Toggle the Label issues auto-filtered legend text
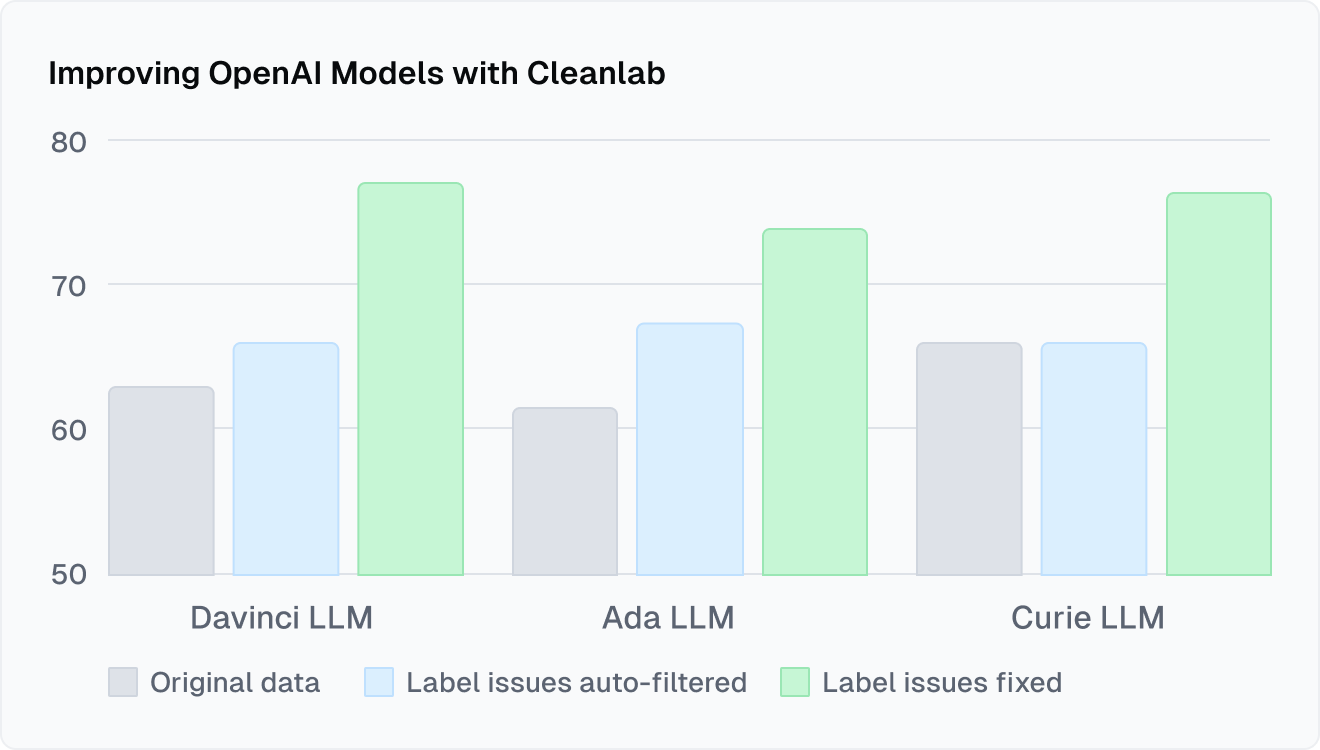Viewport: 1320px width, 750px height. pos(576,683)
